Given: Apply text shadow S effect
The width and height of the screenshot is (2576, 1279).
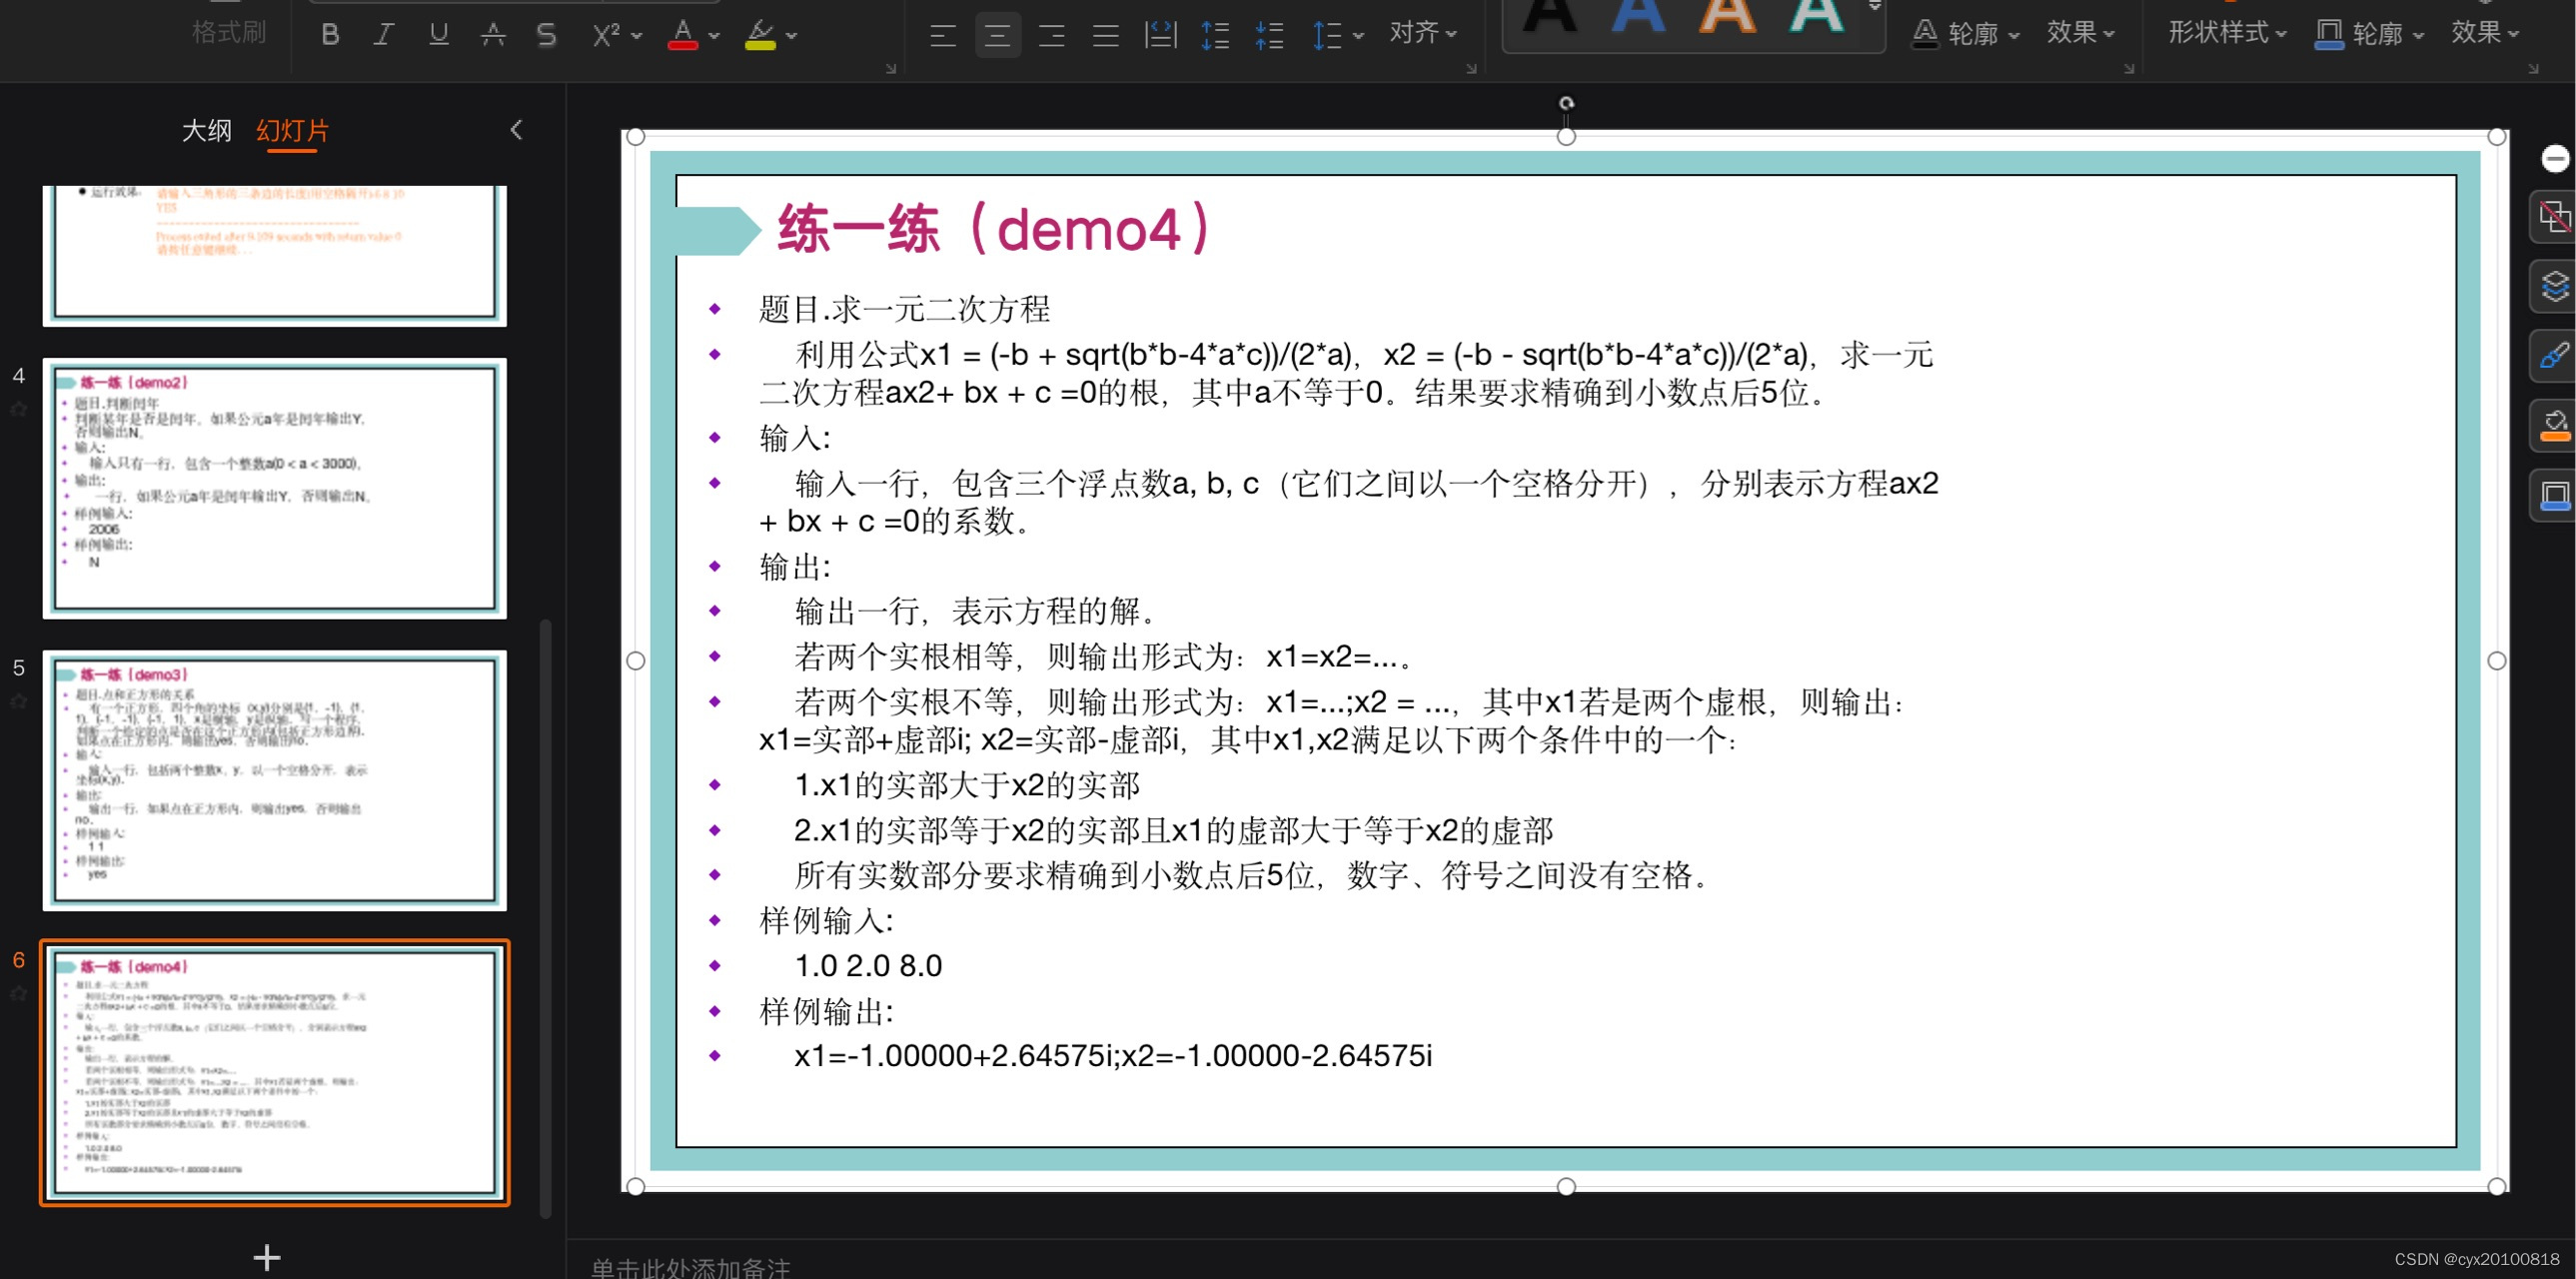Looking at the screenshot, I should 546,35.
